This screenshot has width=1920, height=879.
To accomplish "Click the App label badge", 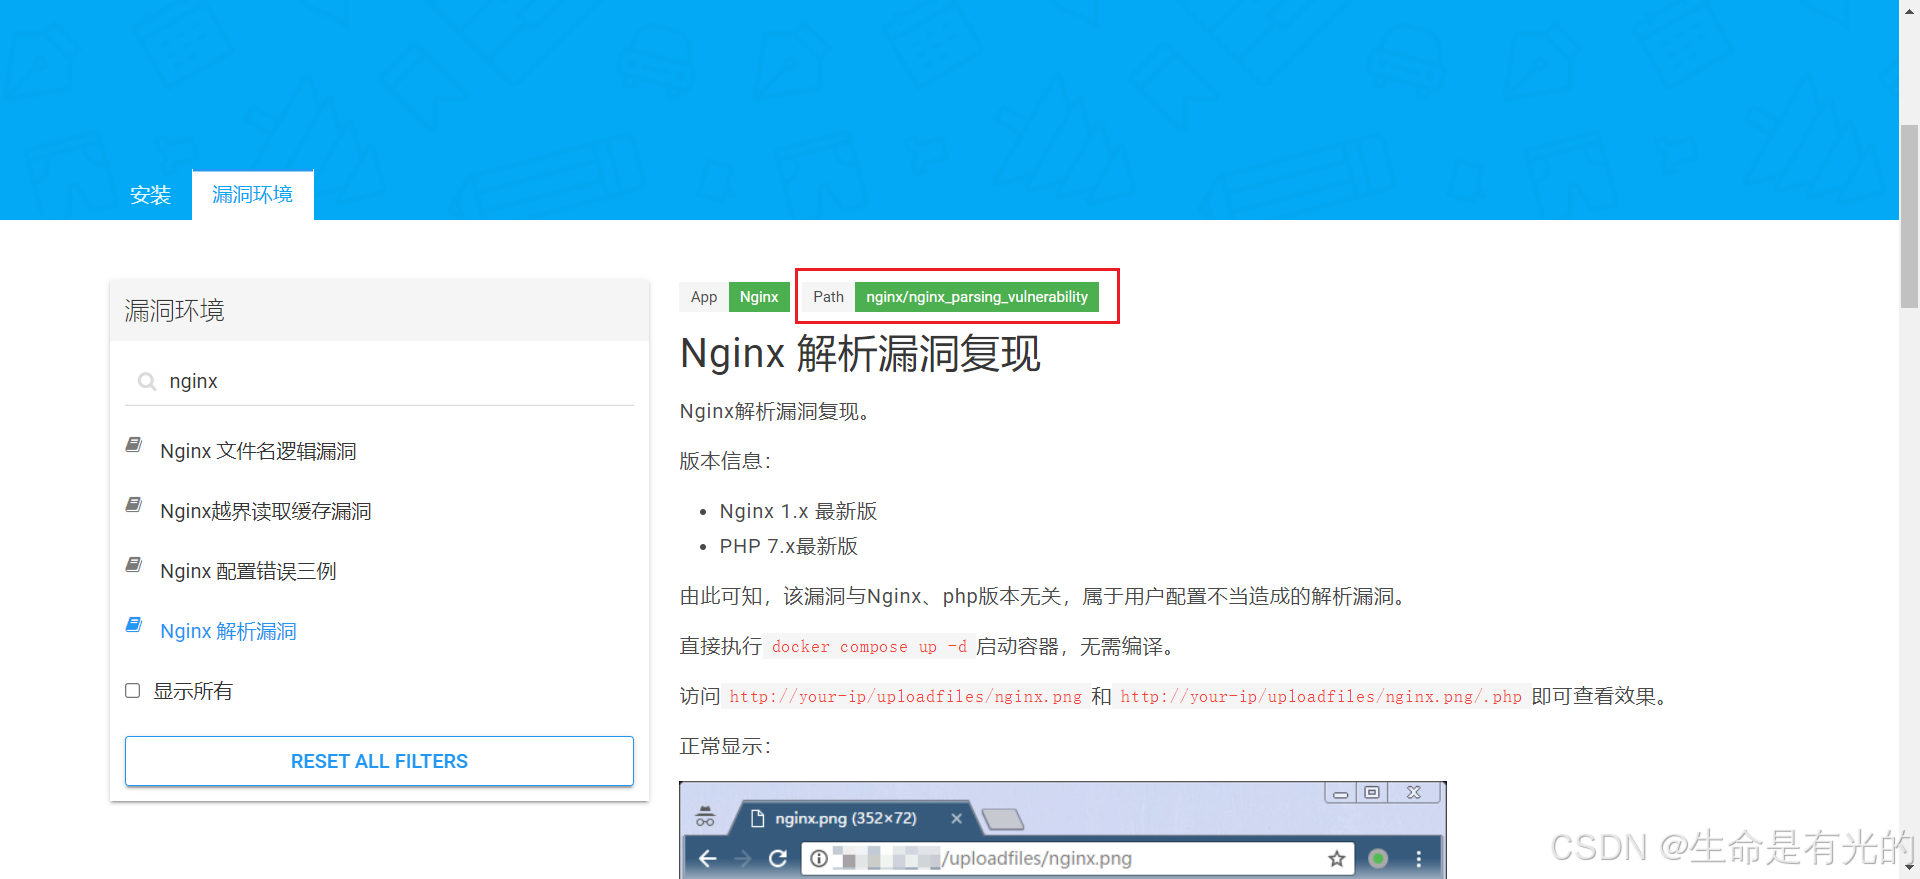I will click(x=704, y=297).
